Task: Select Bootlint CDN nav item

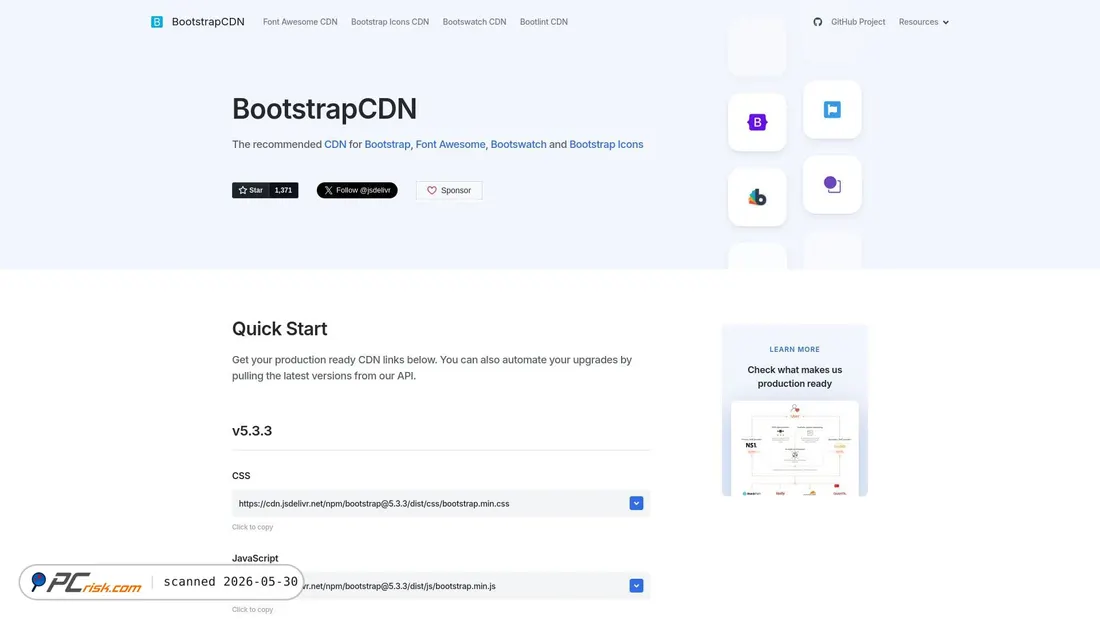Action: tap(544, 22)
